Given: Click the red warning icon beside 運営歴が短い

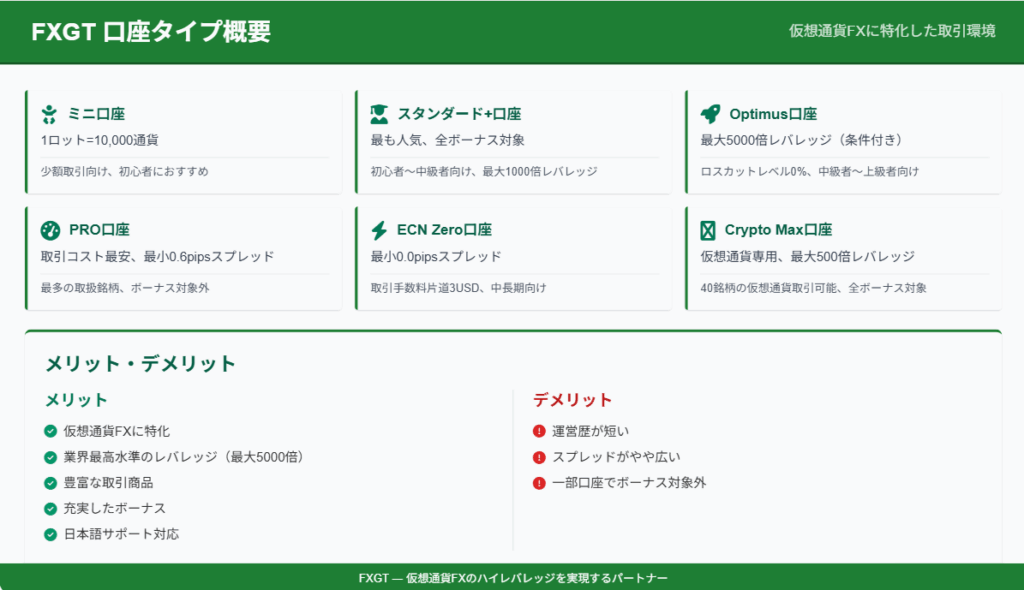Looking at the screenshot, I should (539, 431).
